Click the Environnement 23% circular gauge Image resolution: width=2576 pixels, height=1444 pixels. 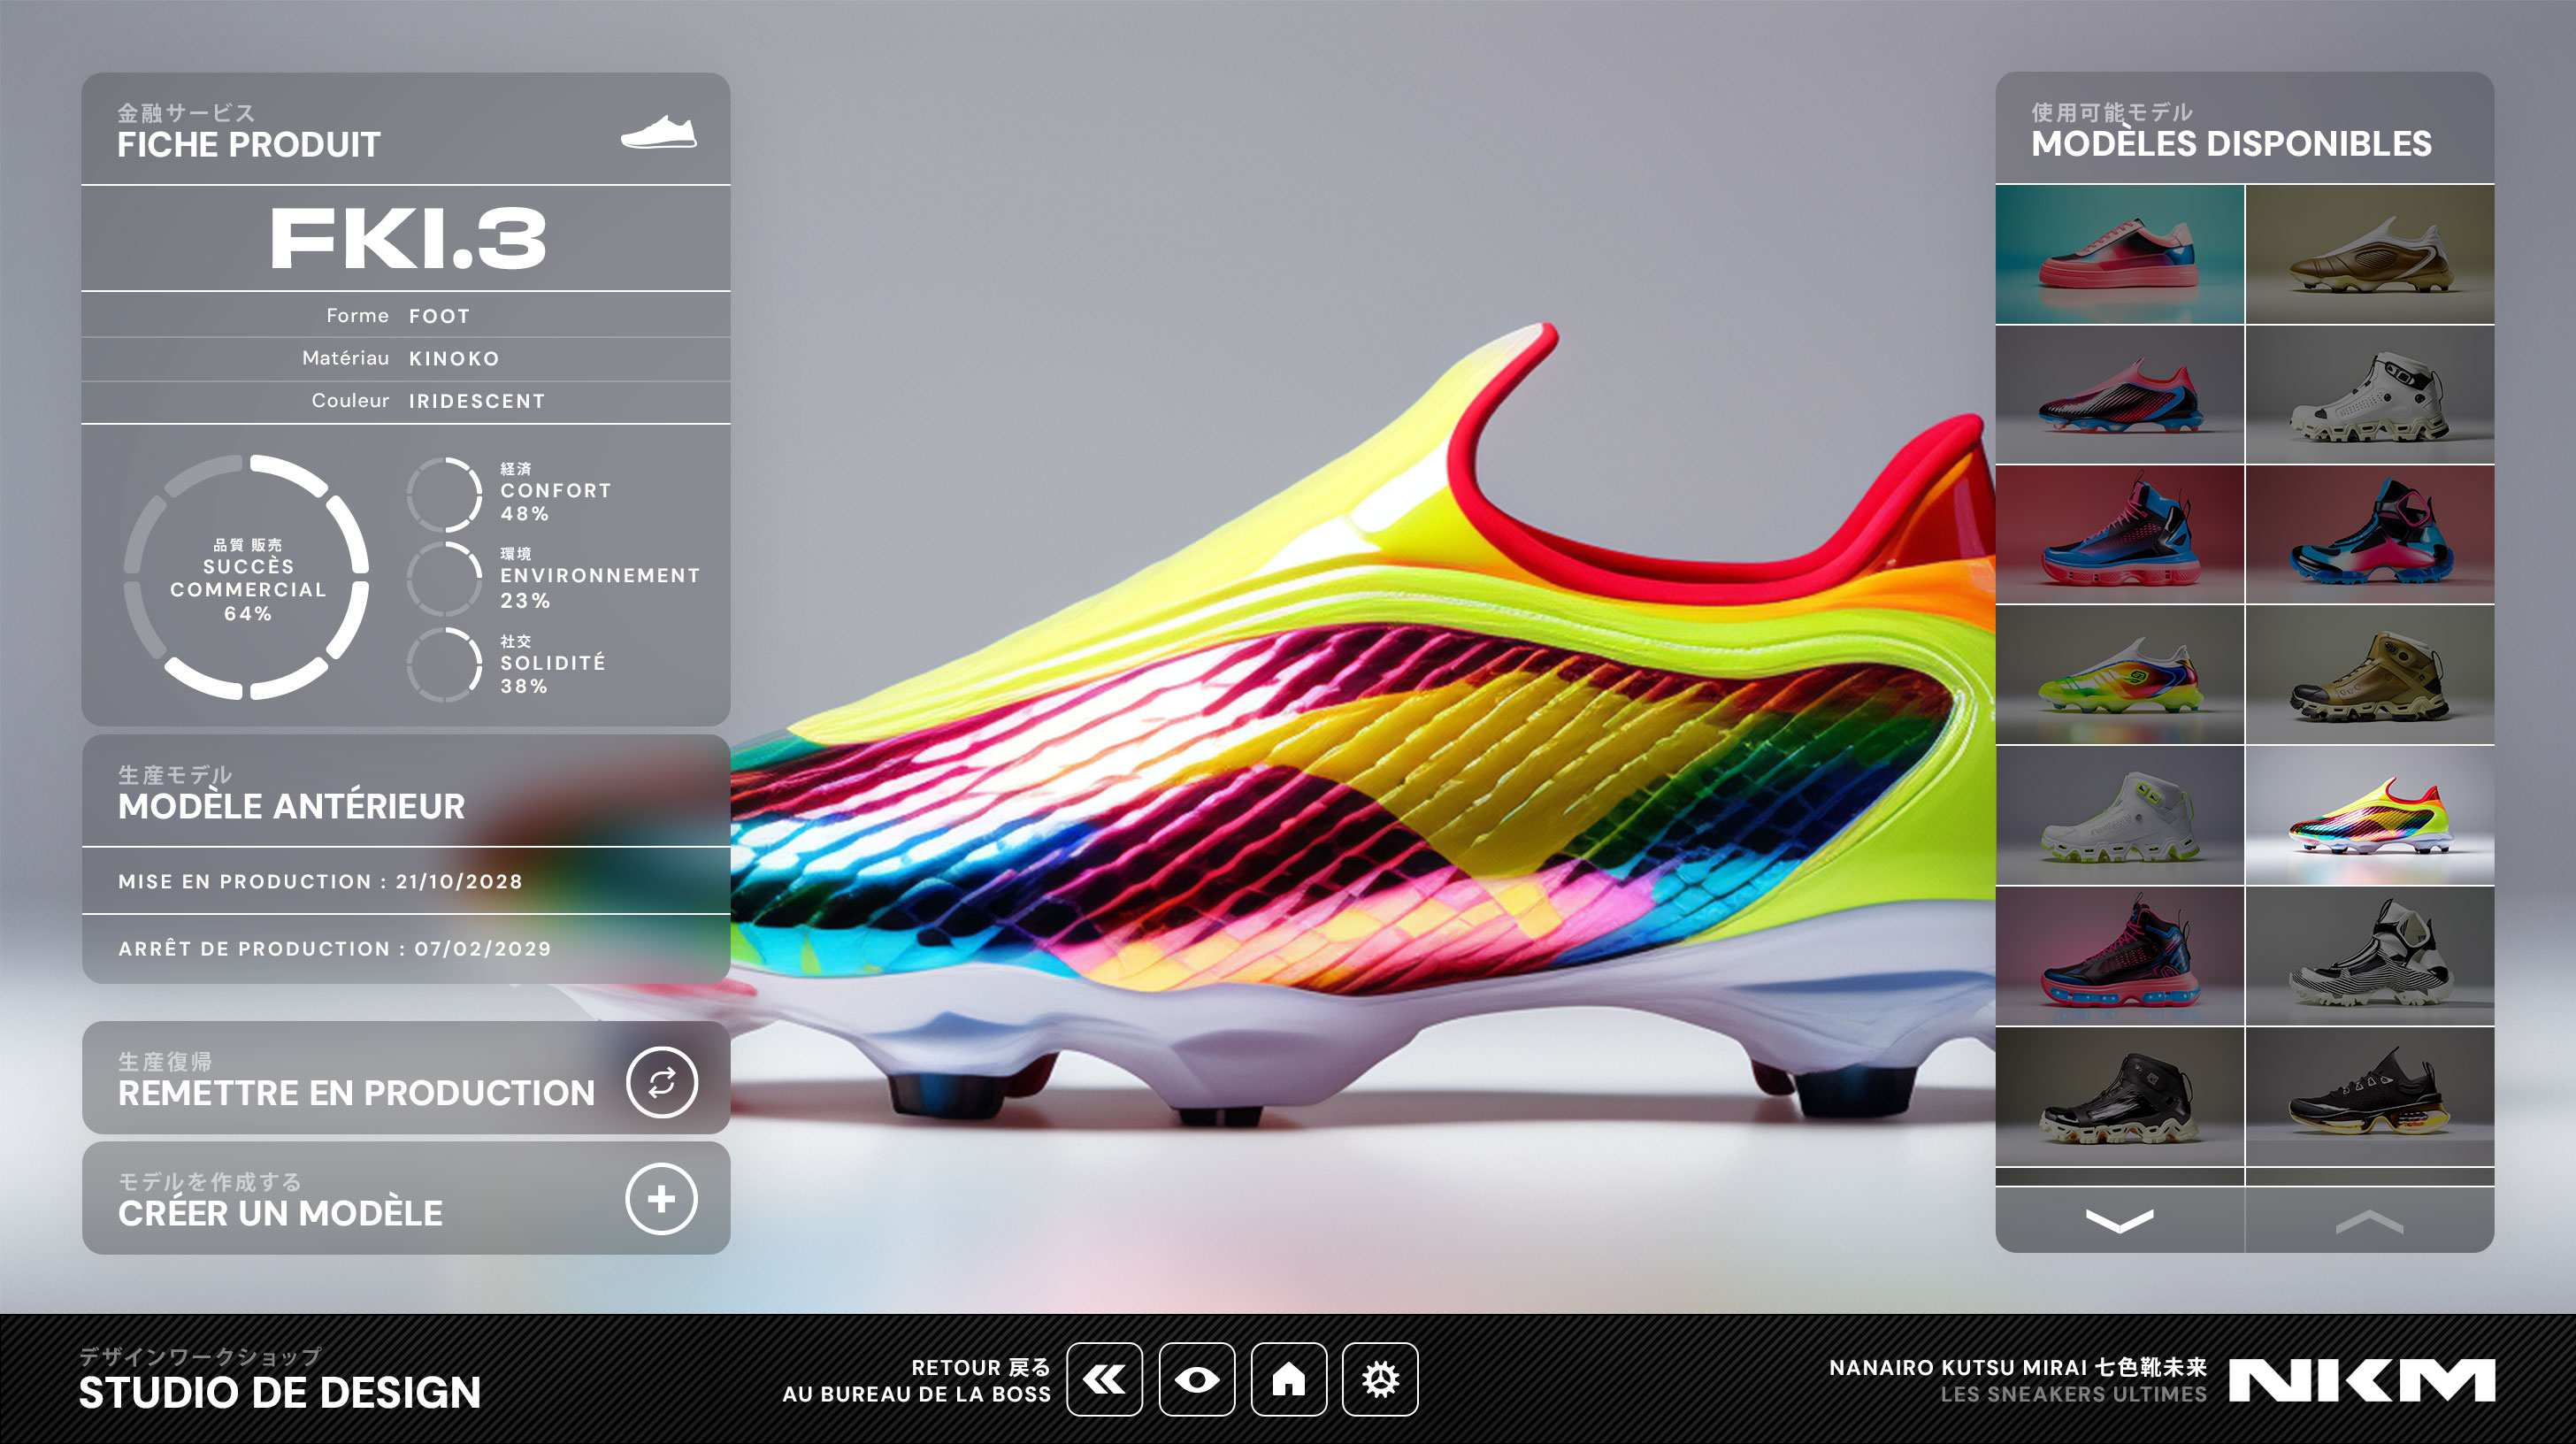444,579
